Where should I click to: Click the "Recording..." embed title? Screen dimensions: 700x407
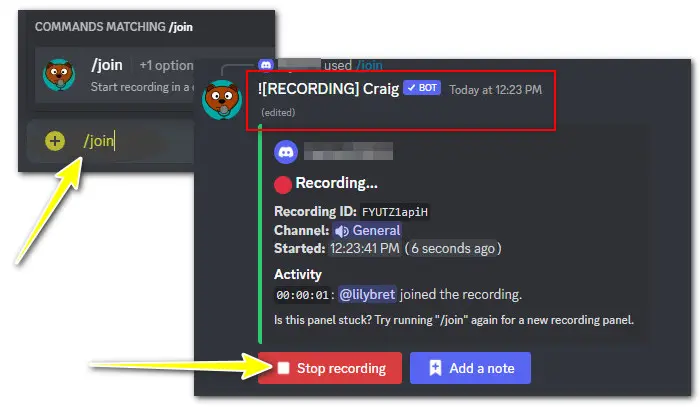pyautogui.click(x=337, y=183)
